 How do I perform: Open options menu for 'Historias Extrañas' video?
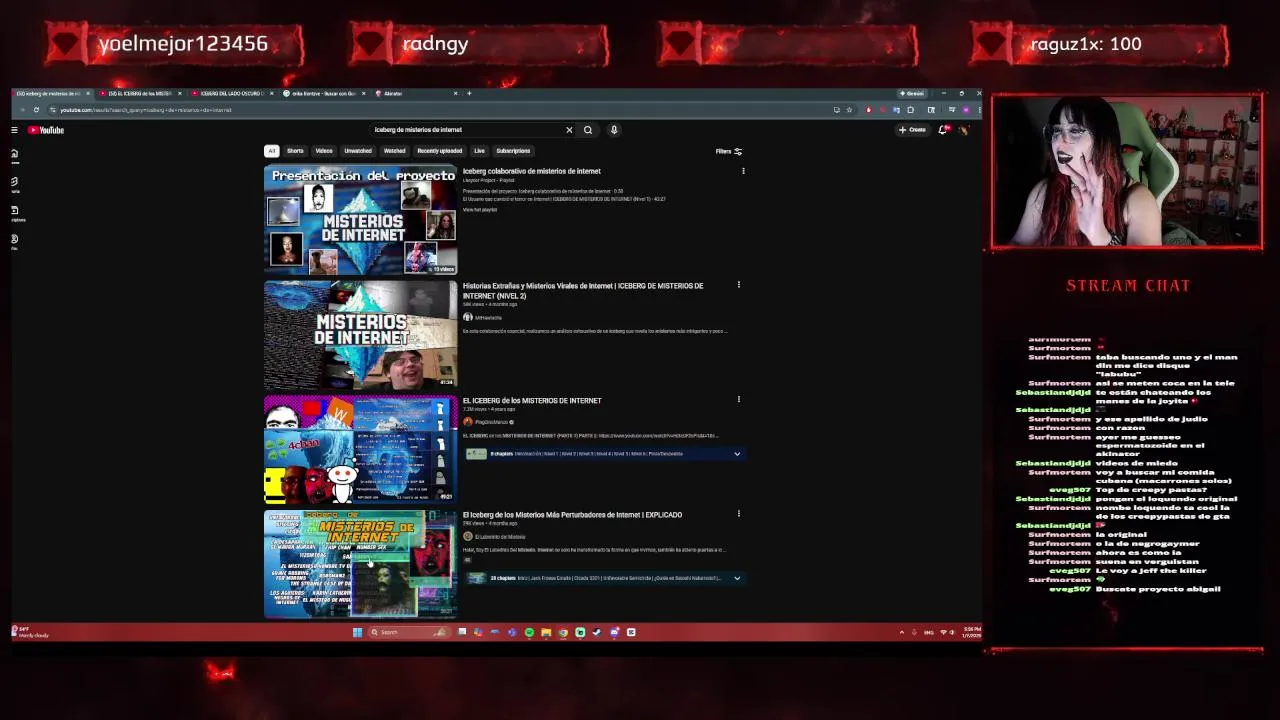(739, 286)
